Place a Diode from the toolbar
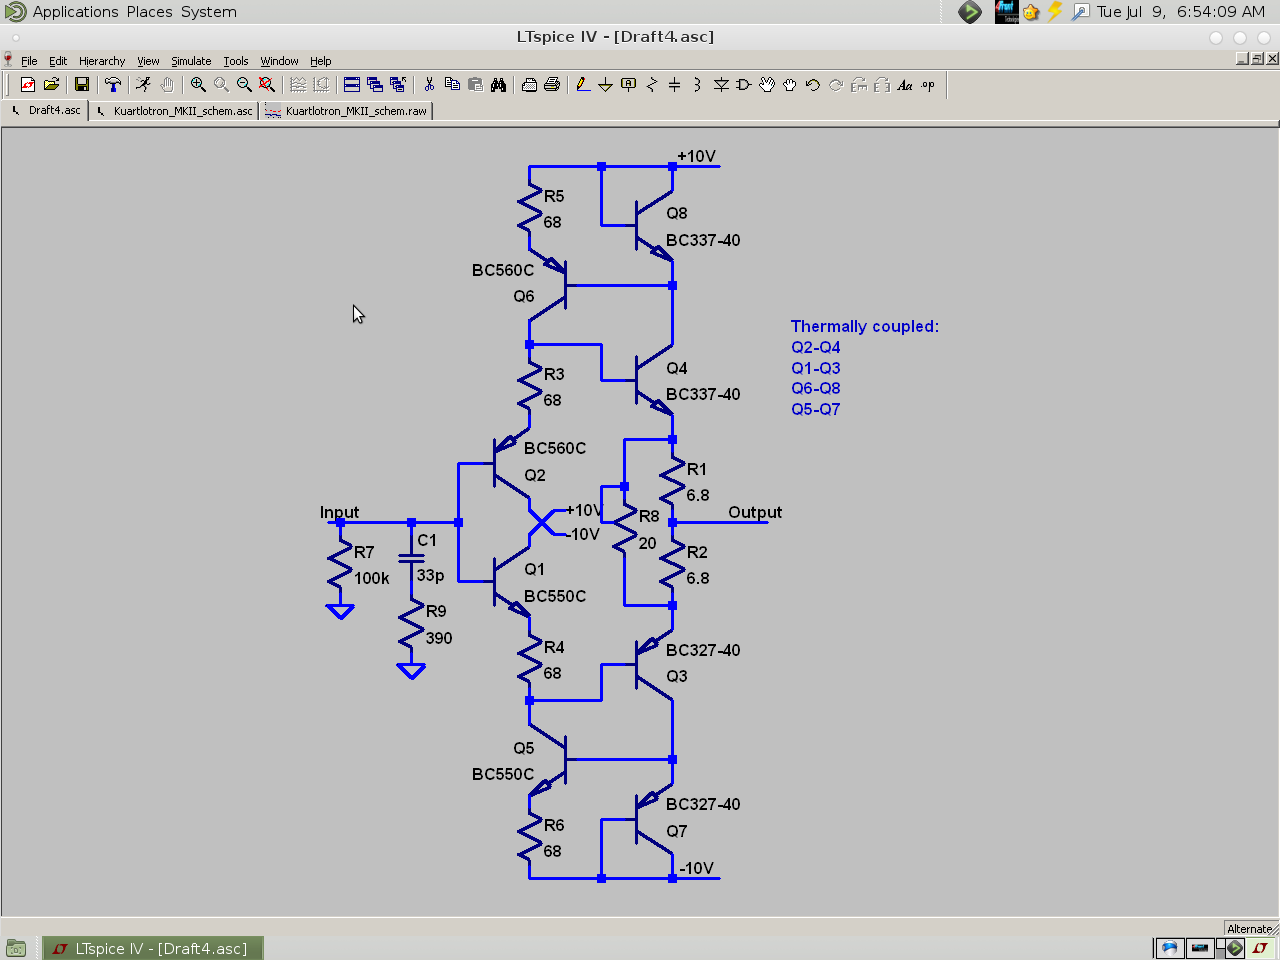This screenshot has height=960, width=1280. point(721,85)
